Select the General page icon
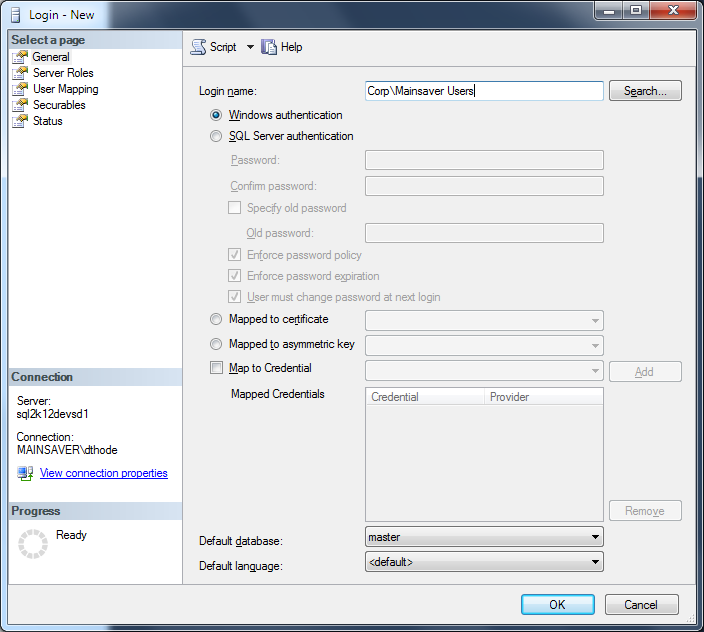 tap(20, 57)
